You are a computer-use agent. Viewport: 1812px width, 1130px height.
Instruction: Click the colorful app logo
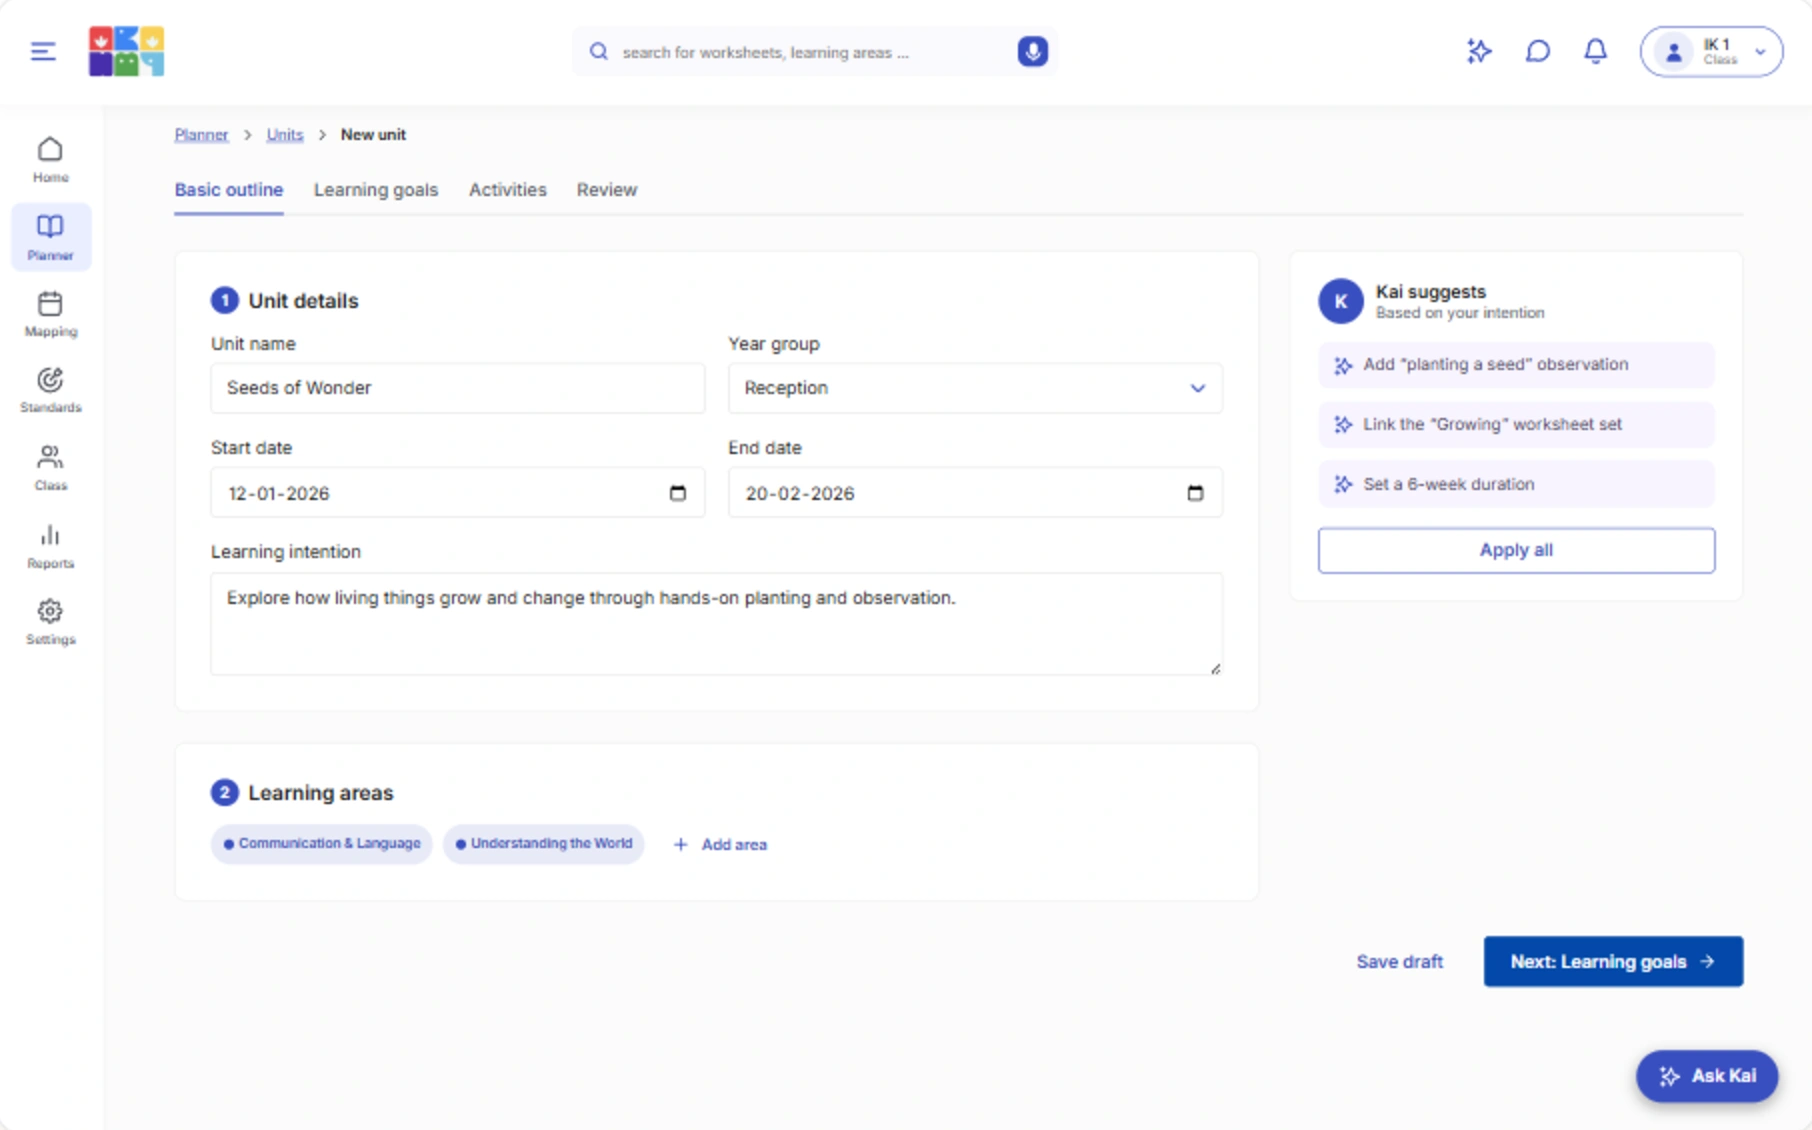pyautogui.click(x=126, y=51)
